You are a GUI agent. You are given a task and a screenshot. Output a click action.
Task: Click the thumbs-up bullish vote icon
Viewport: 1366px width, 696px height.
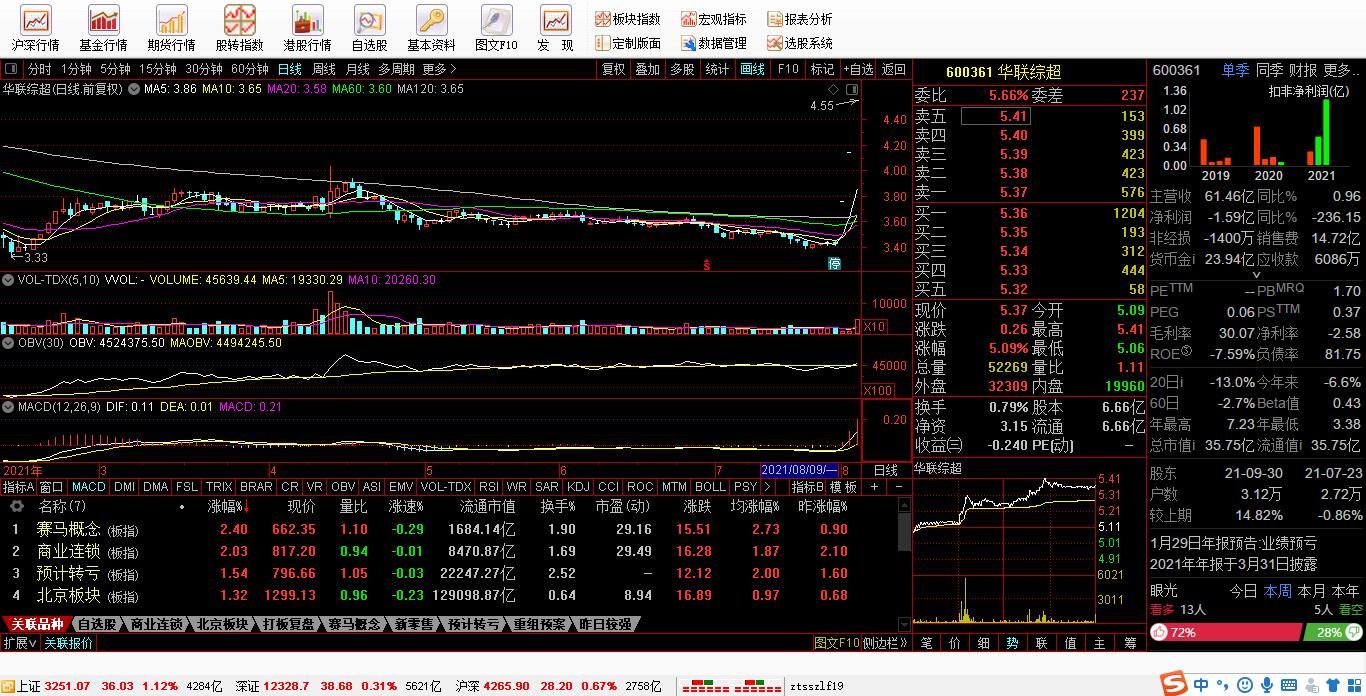[1160, 633]
